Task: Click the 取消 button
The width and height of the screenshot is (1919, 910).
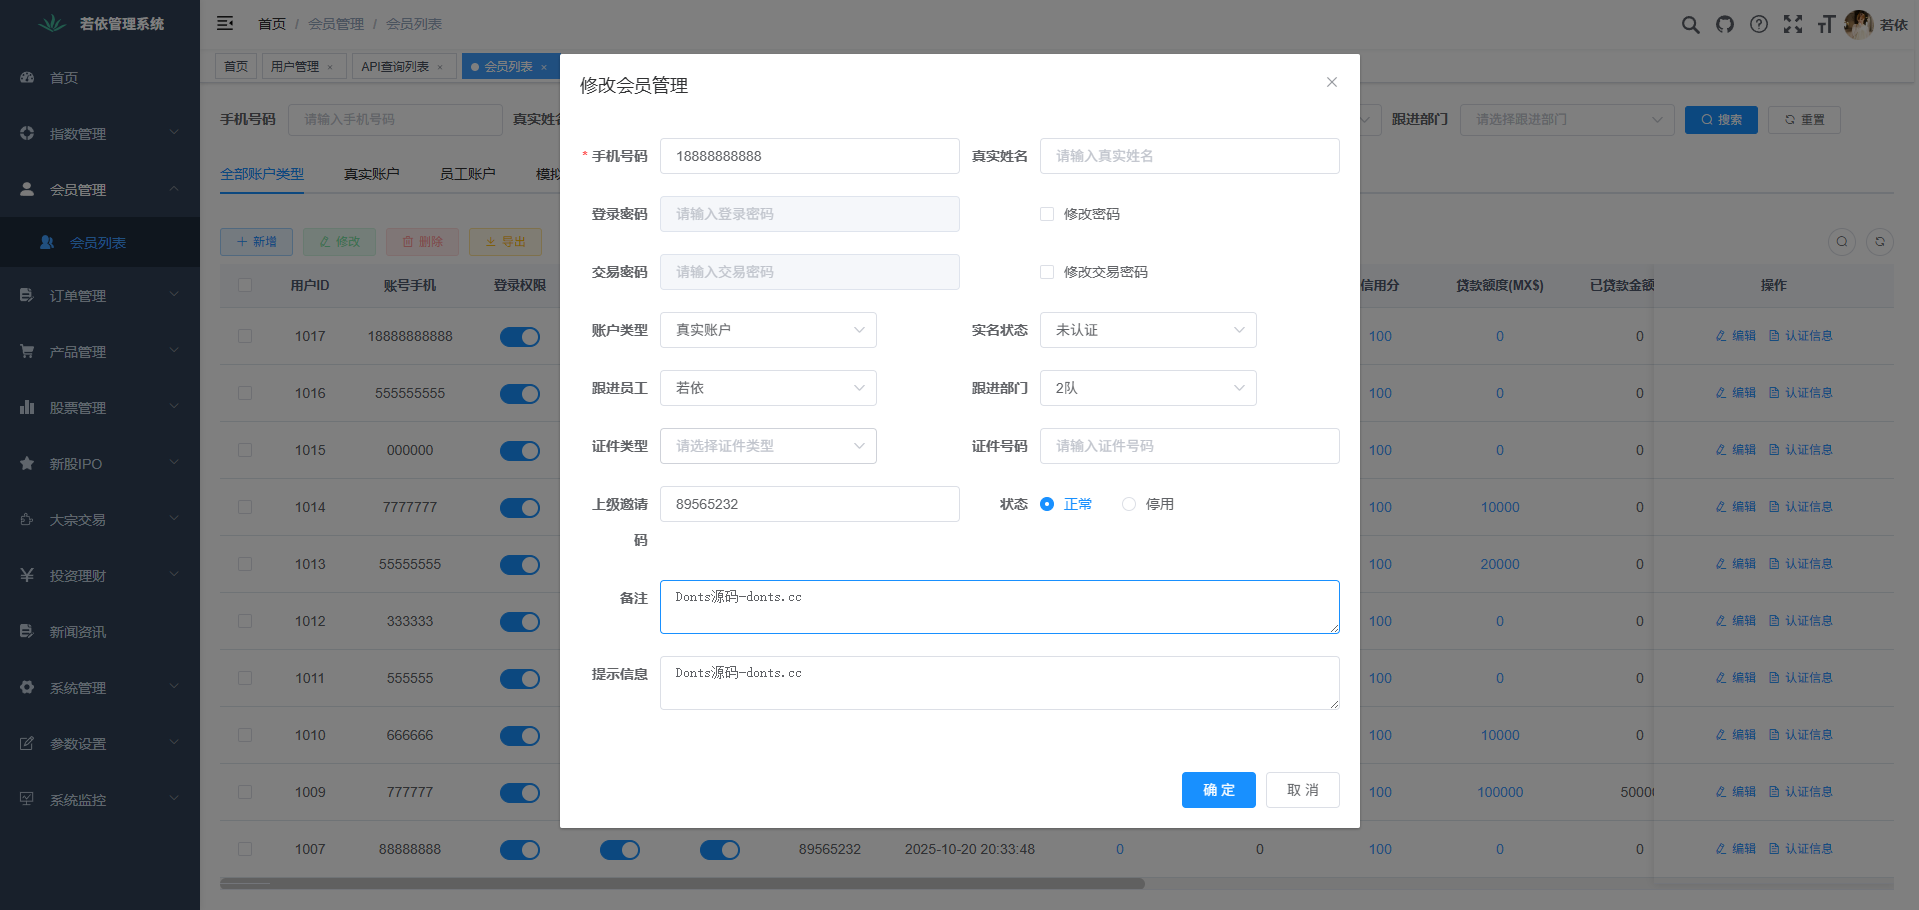Action: tap(1302, 790)
